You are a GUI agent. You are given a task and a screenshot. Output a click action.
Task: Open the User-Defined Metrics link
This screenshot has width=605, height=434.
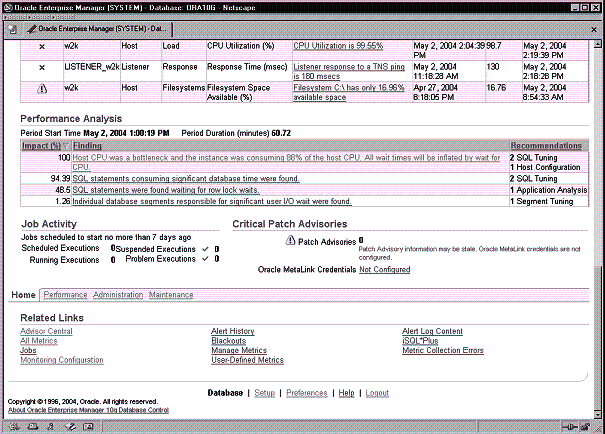(x=247, y=360)
